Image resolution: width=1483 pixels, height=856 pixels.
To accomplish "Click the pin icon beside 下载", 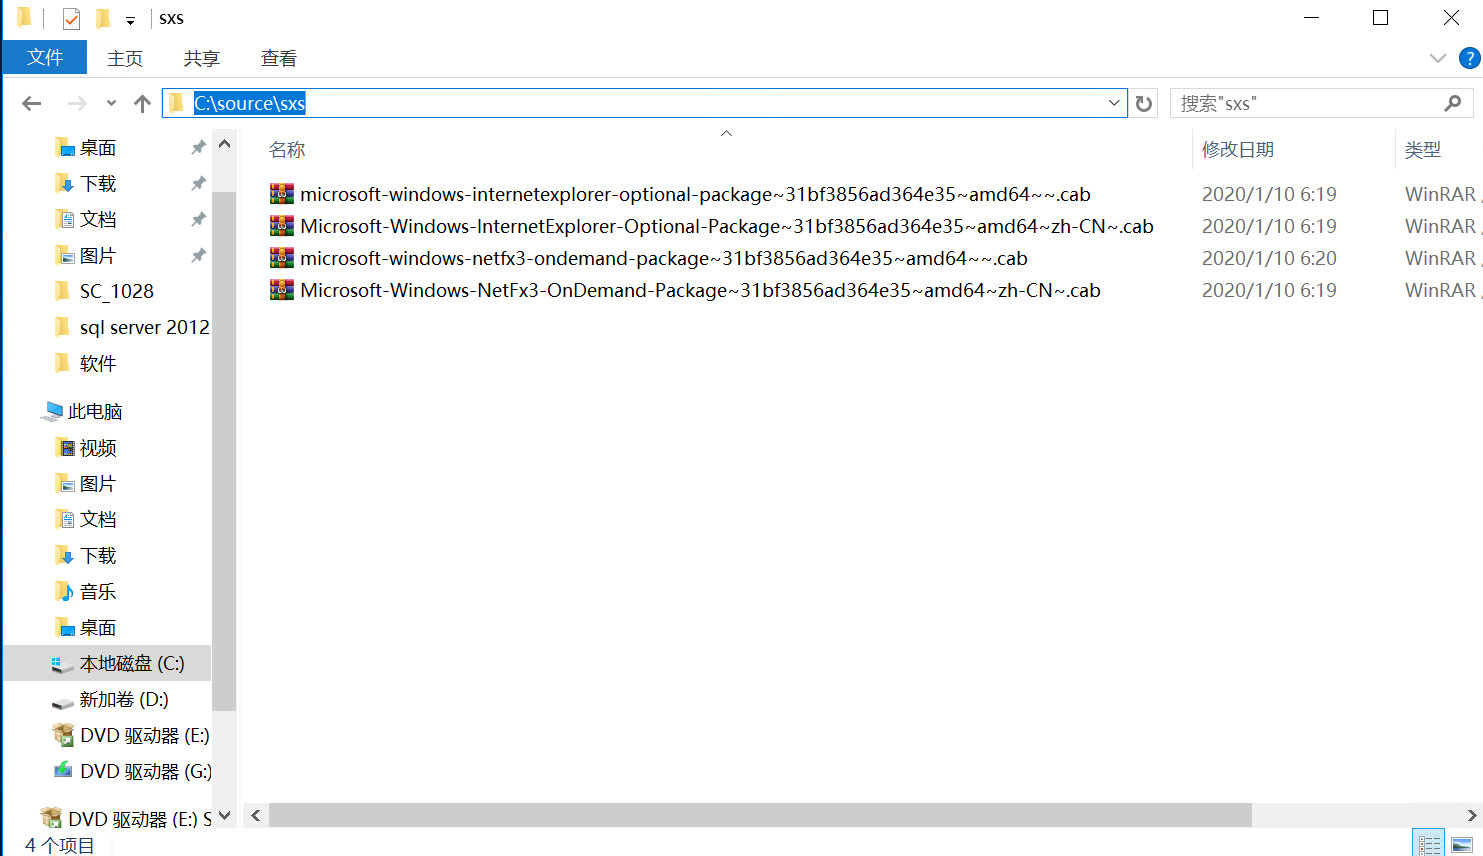I will (x=198, y=184).
